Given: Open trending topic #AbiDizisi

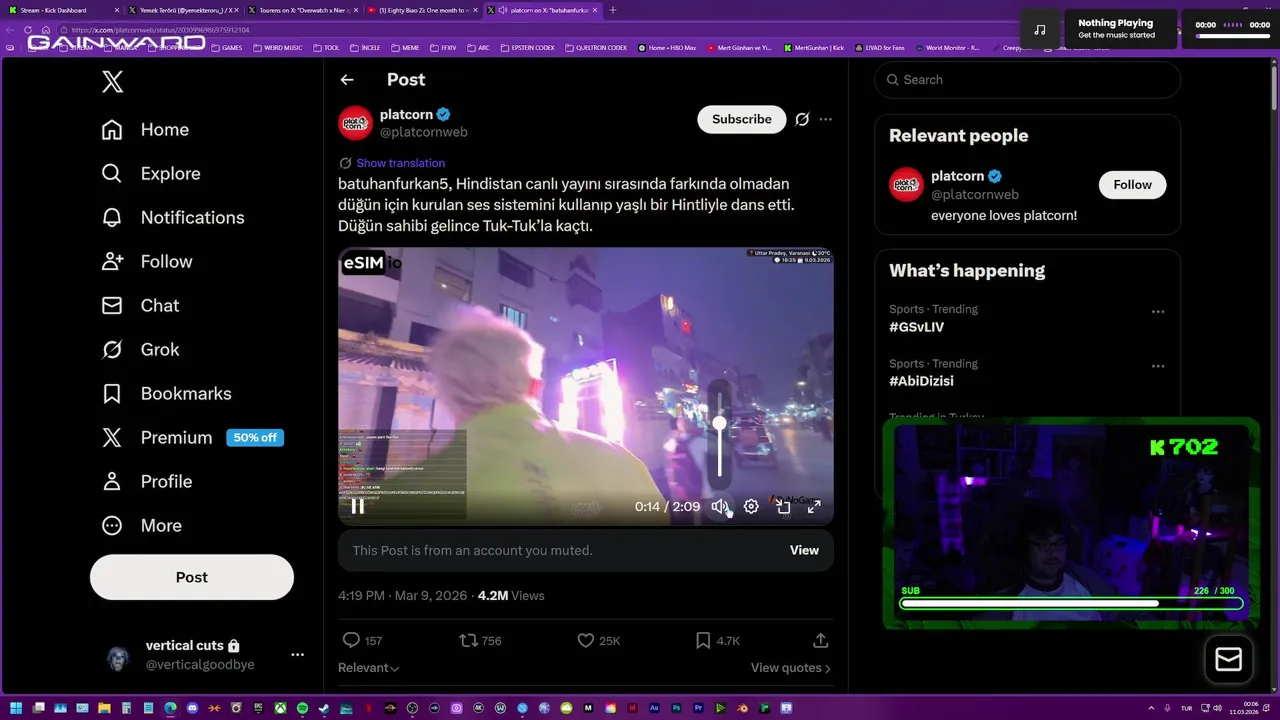Looking at the screenshot, I should [921, 381].
